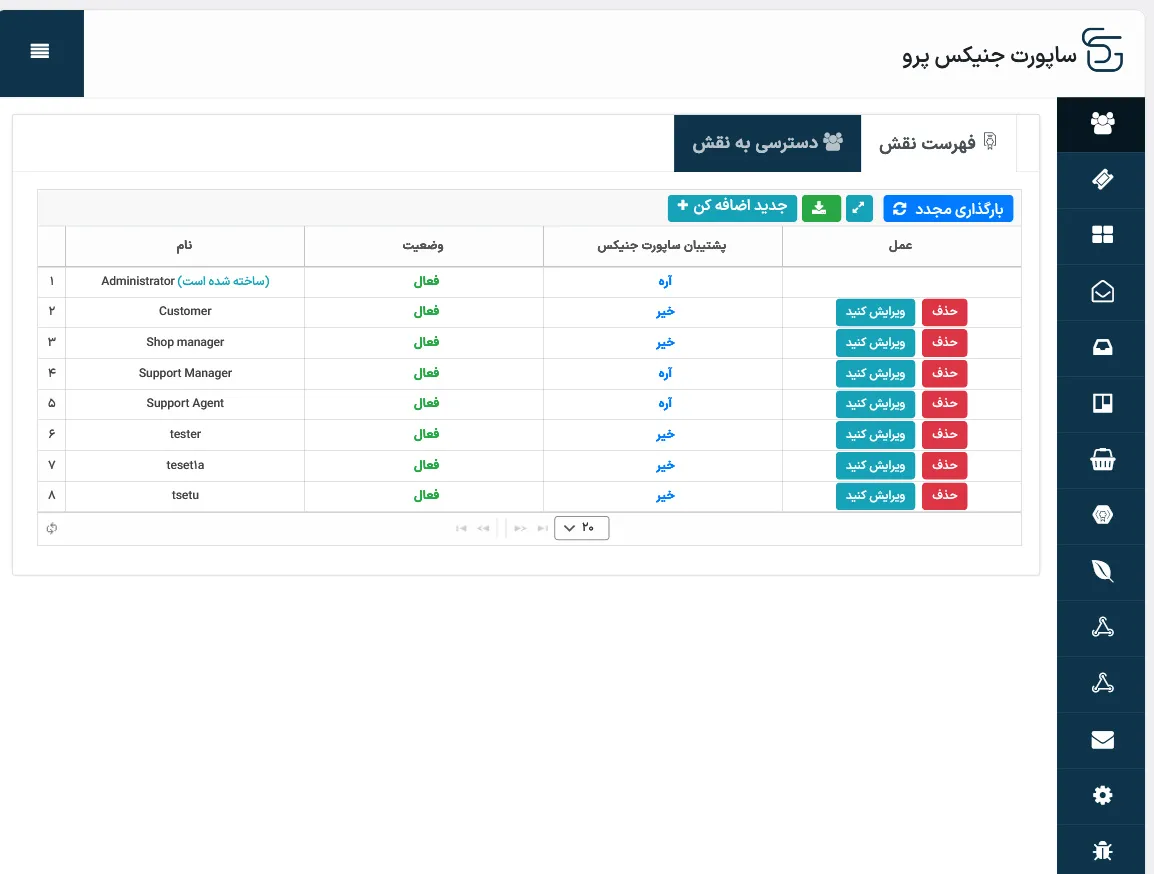Select the Shop manager name cell
Viewport: 1154px width, 874px height.
coord(185,342)
